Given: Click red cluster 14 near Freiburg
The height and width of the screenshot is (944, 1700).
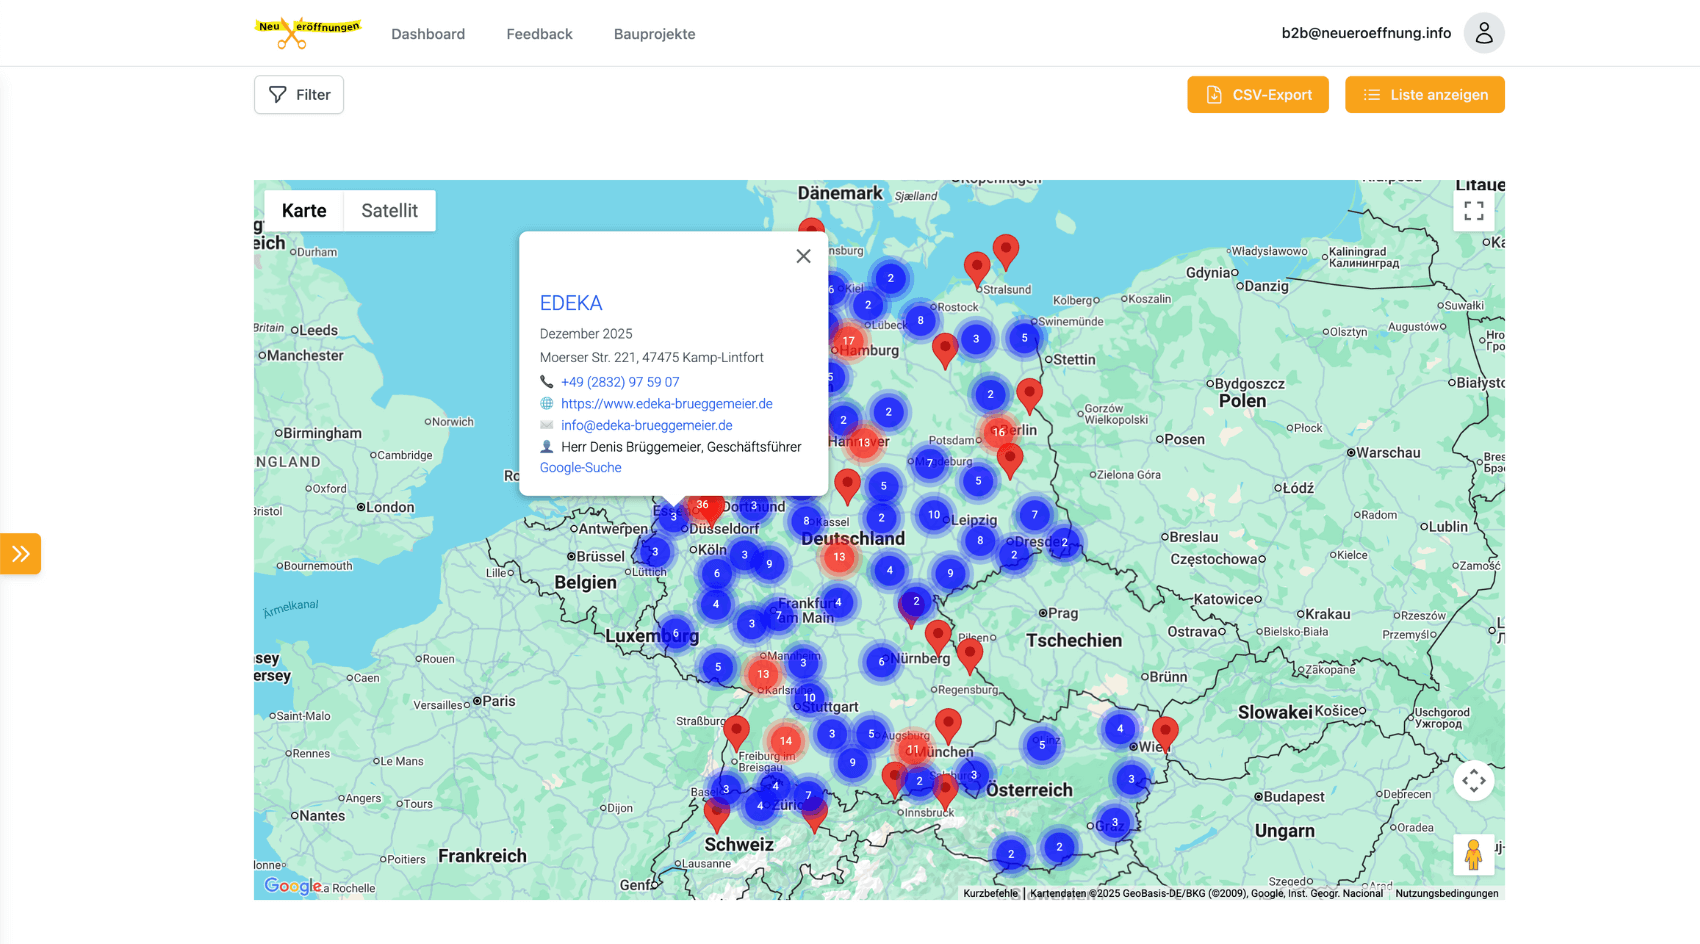Looking at the screenshot, I should [786, 741].
